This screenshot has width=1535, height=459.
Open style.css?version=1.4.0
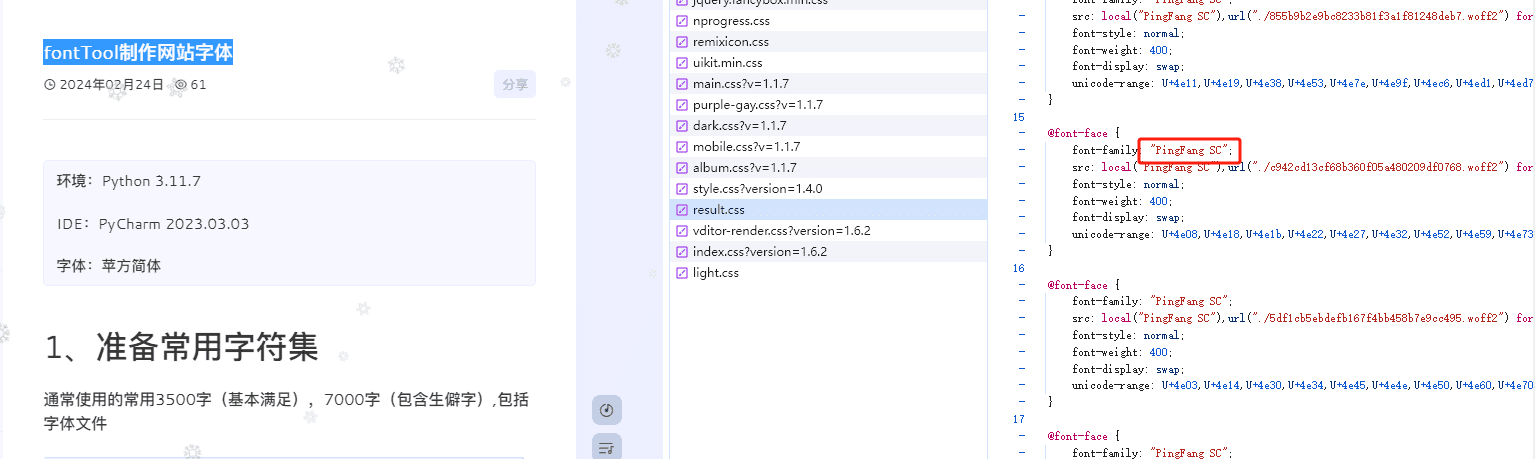(x=757, y=189)
